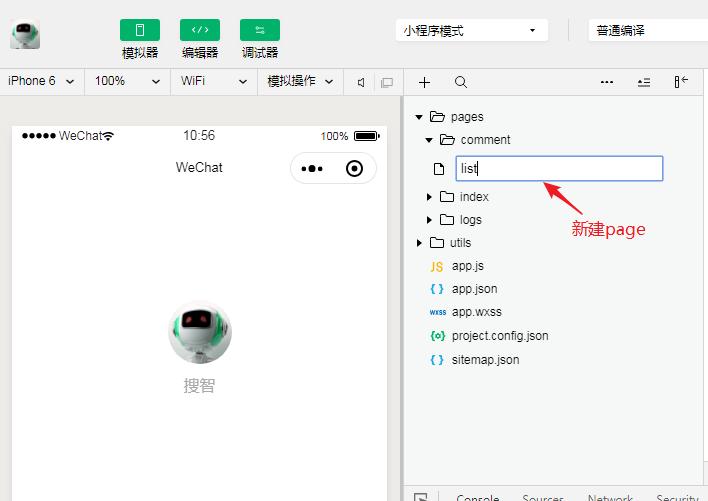Click the hide file panel icon
The image size is (708, 501).
point(681,82)
